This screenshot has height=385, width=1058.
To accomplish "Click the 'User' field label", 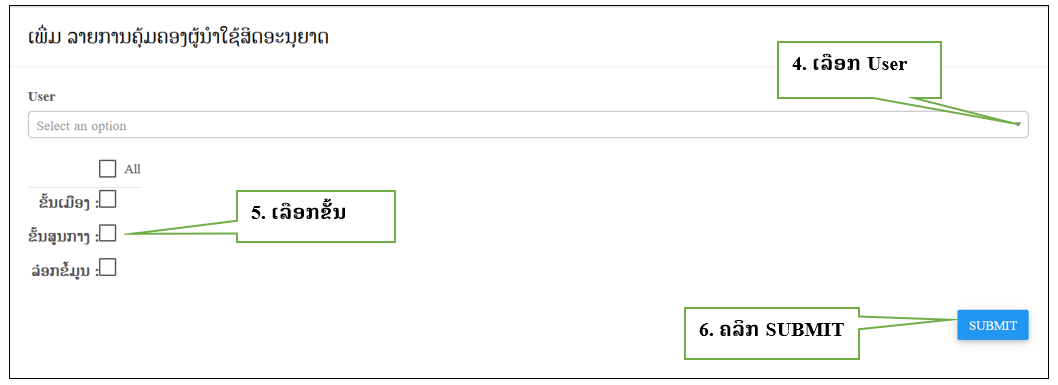I will [41, 96].
